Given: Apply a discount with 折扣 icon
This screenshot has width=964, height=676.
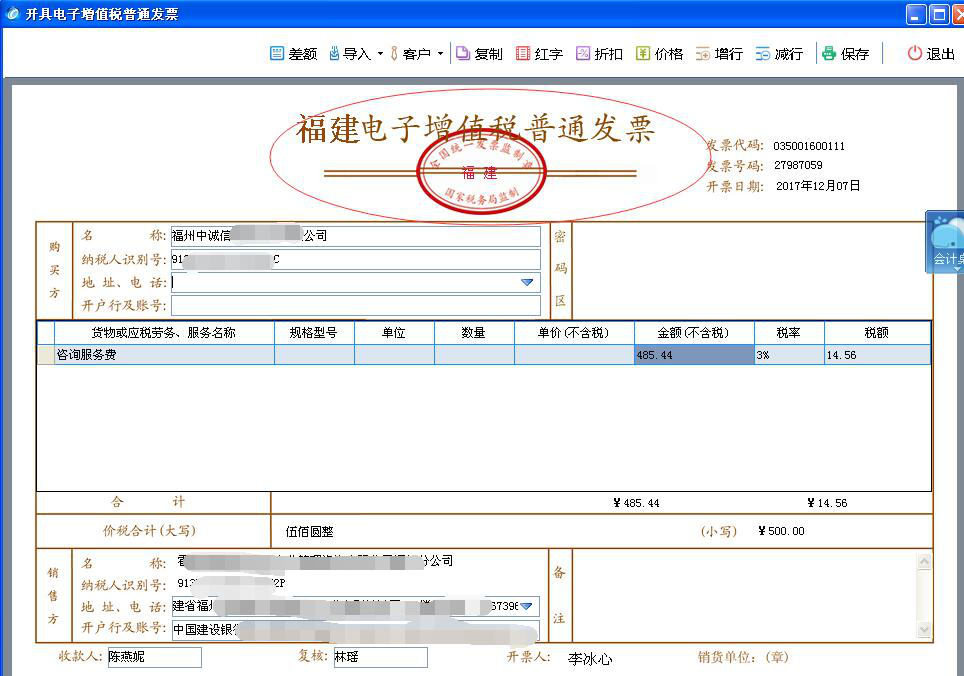Looking at the screenshot, I should point(583,54).
